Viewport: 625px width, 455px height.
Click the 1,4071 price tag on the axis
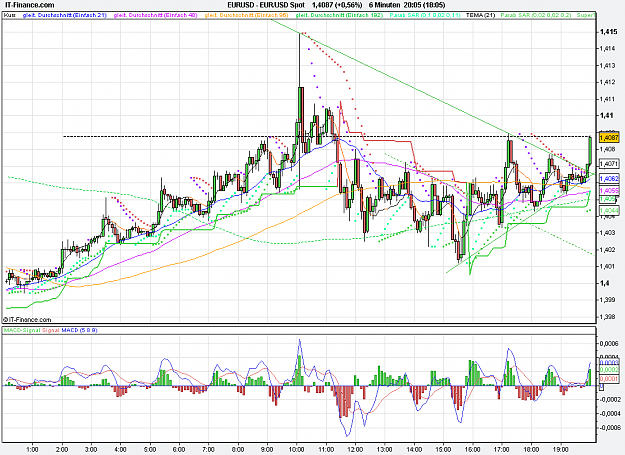tap(609, 164)
